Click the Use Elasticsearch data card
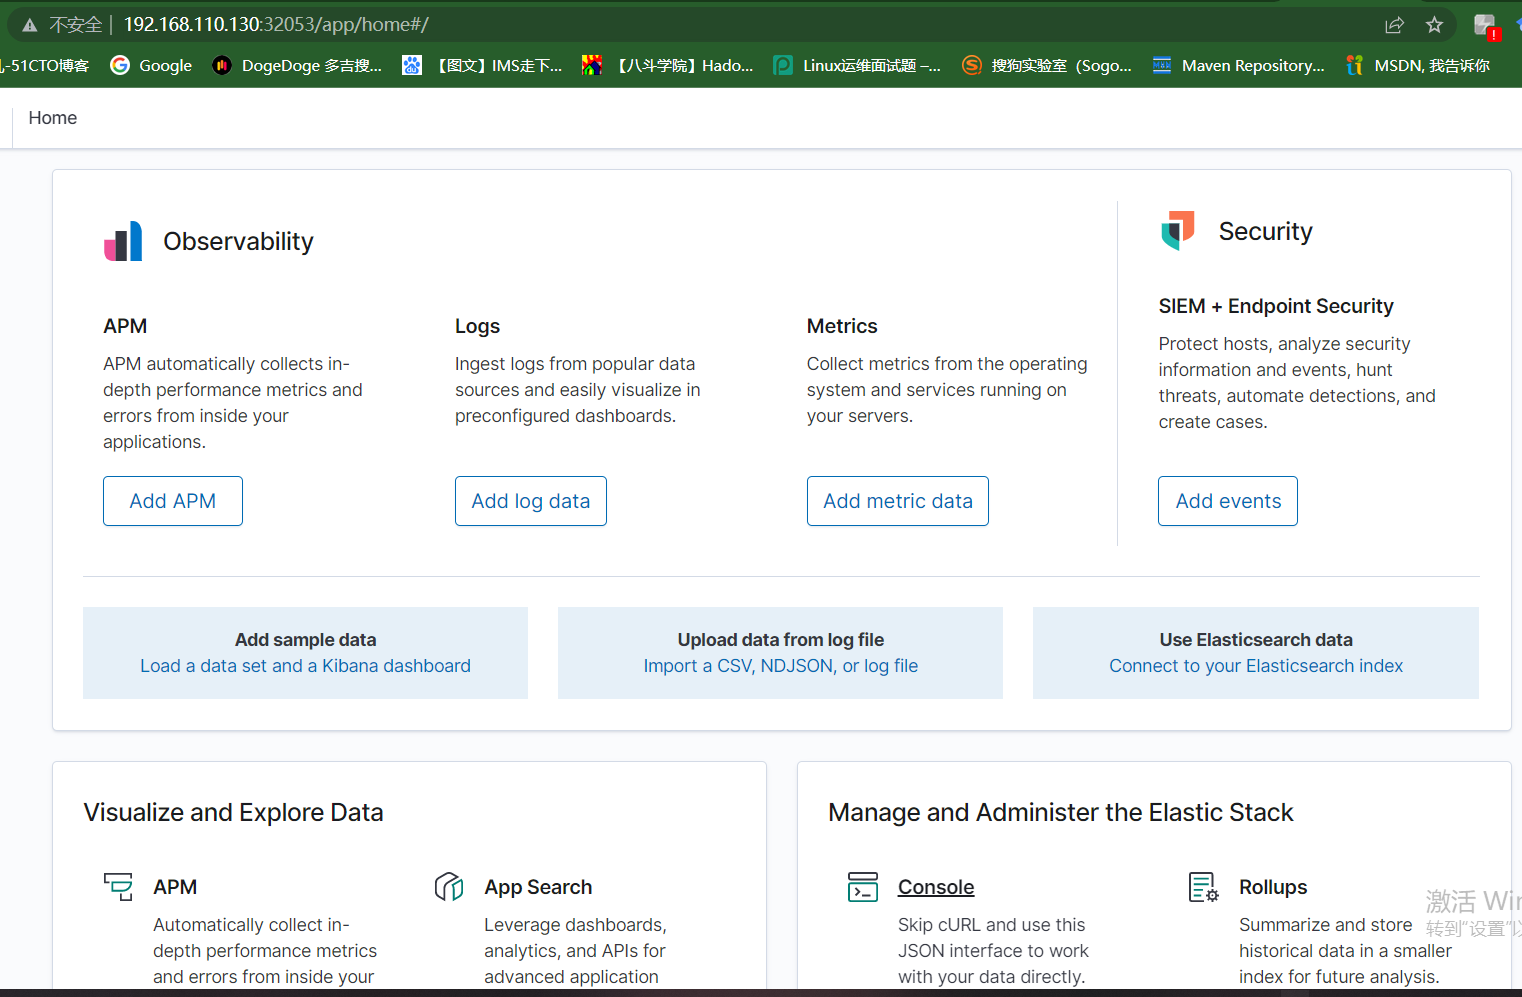 click(x=1256, y=653)
